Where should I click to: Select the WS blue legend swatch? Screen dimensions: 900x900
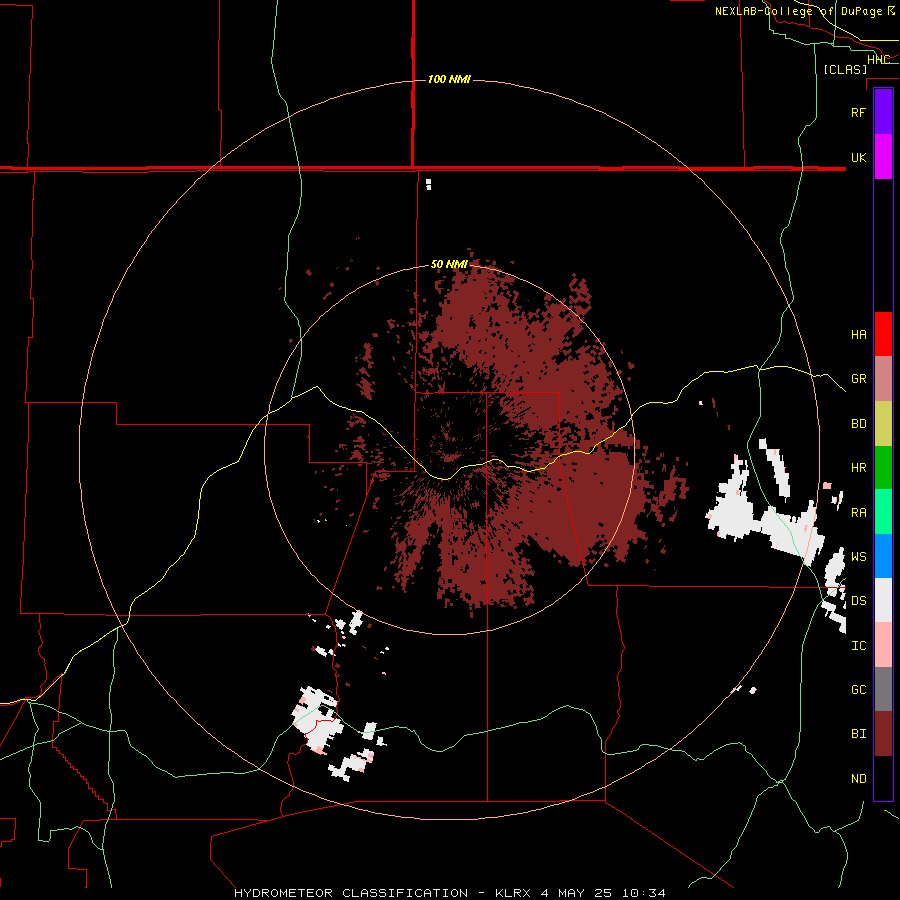[x=883, y=556]
